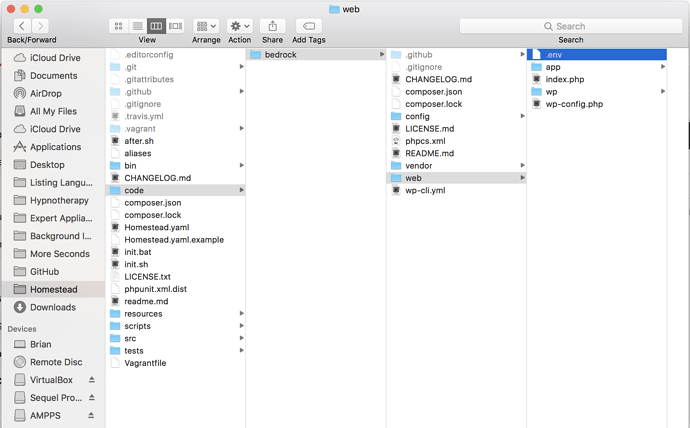Switch to column view
This screenshot has height=428, width=690.
tap(156, 26)
